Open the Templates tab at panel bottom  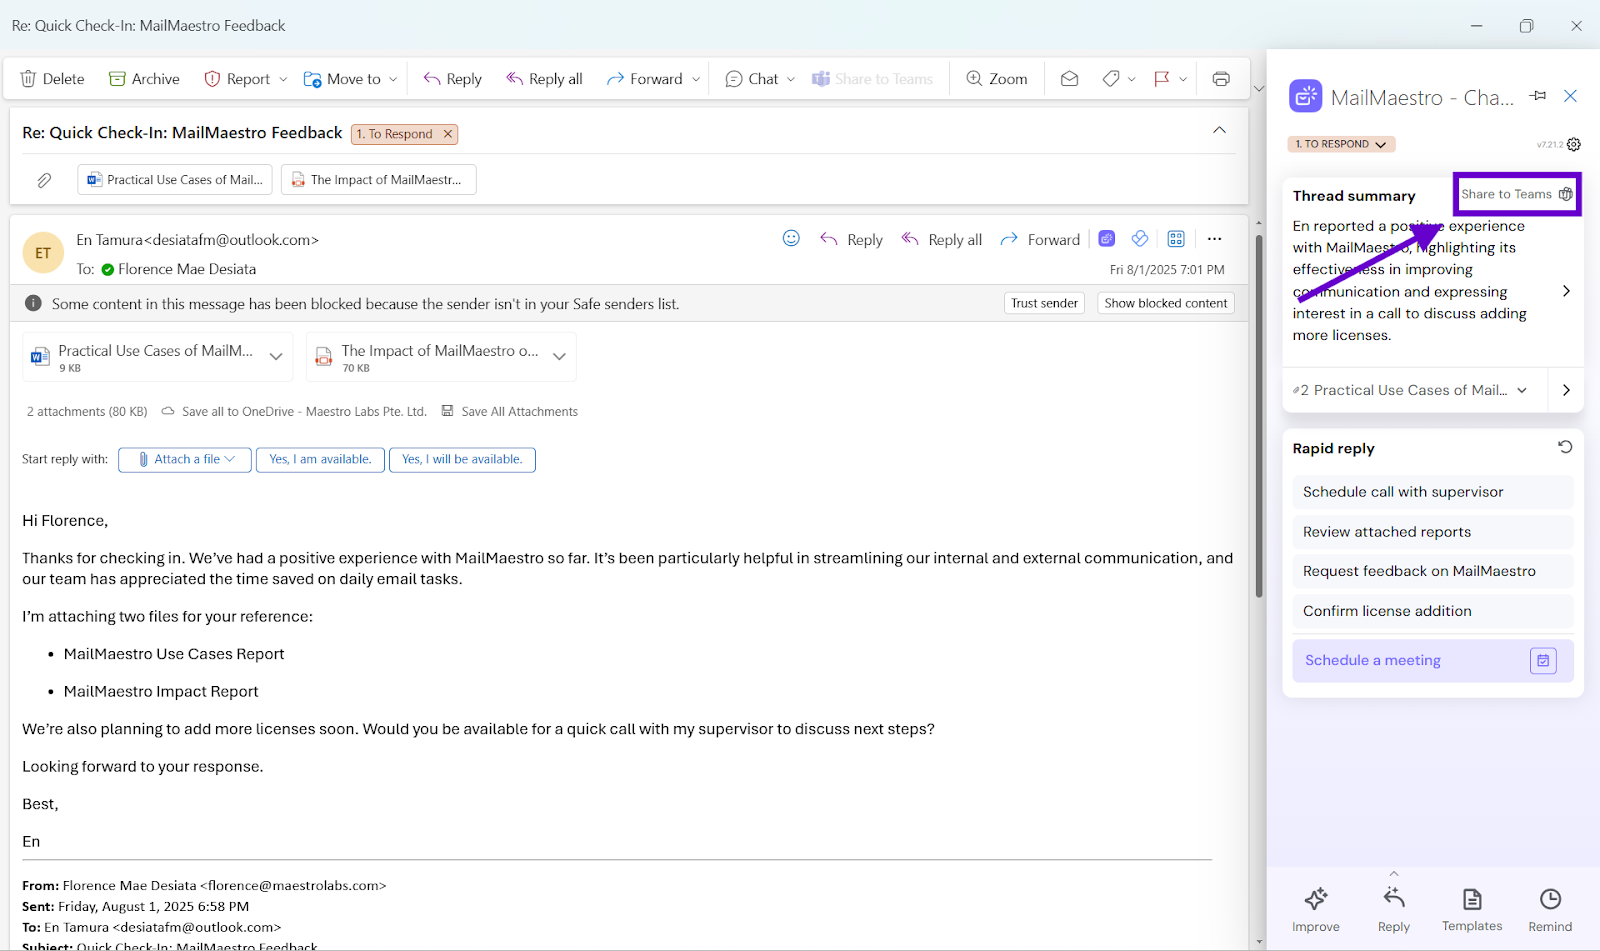[x=1472, y=909]
